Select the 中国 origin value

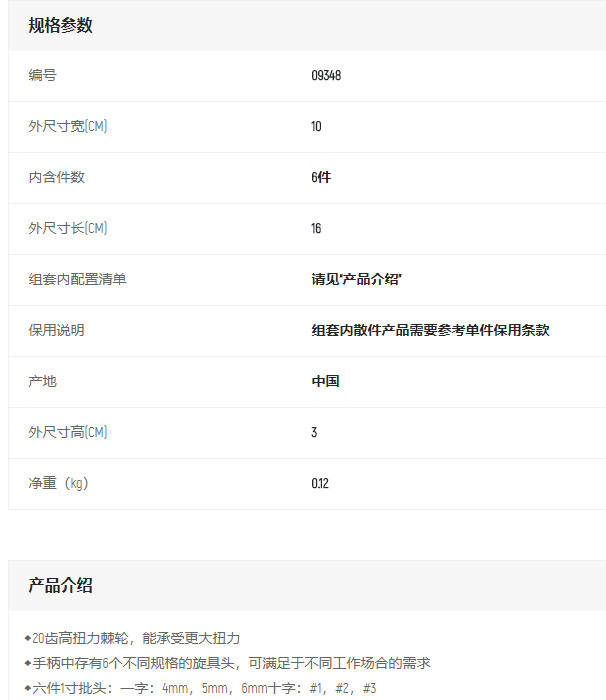pyautogui.click(x=325, y=382)
